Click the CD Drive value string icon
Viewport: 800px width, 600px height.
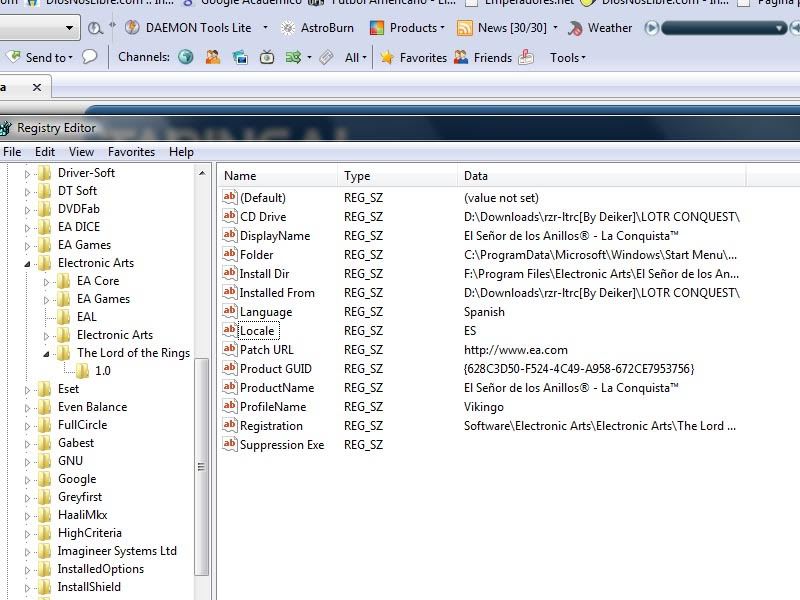[230, 216]
